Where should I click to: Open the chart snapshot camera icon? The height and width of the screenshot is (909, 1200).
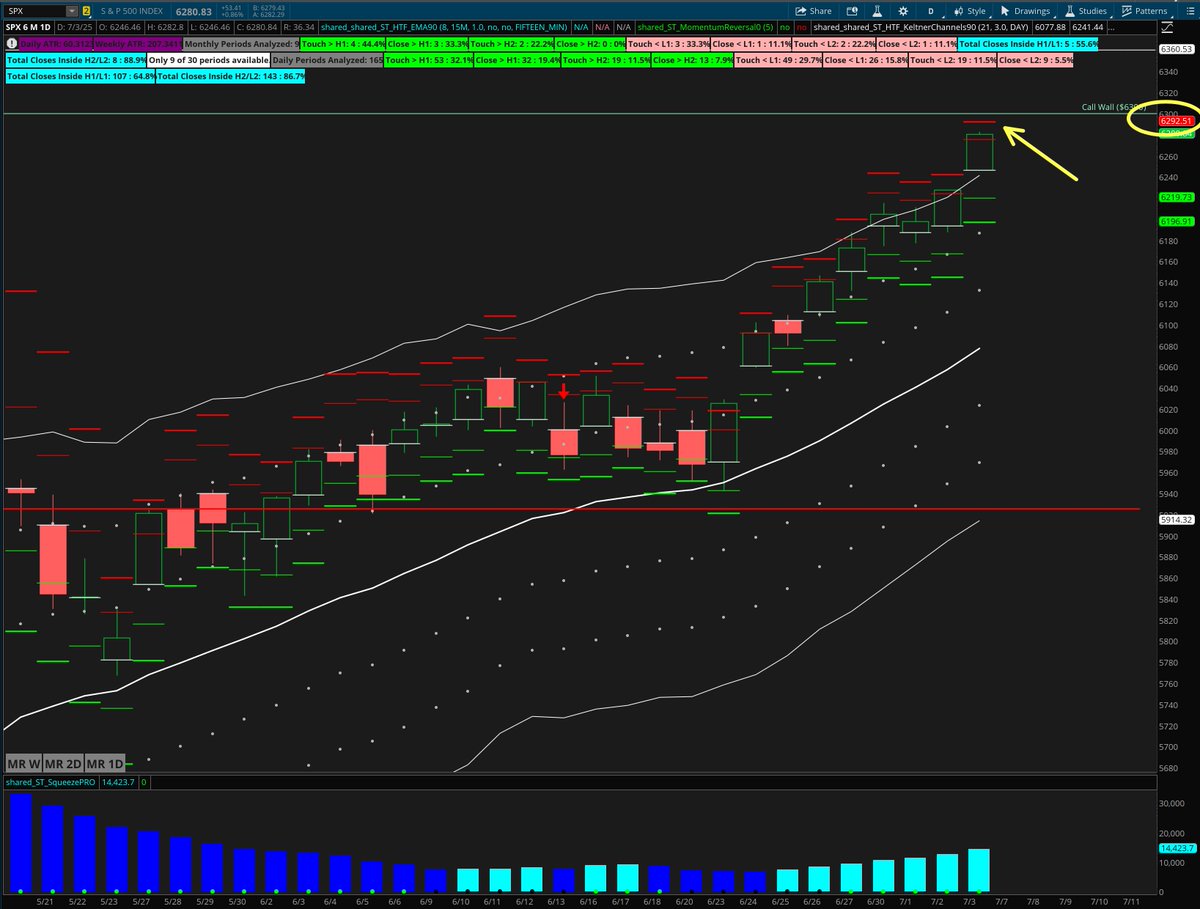point(851,11)
